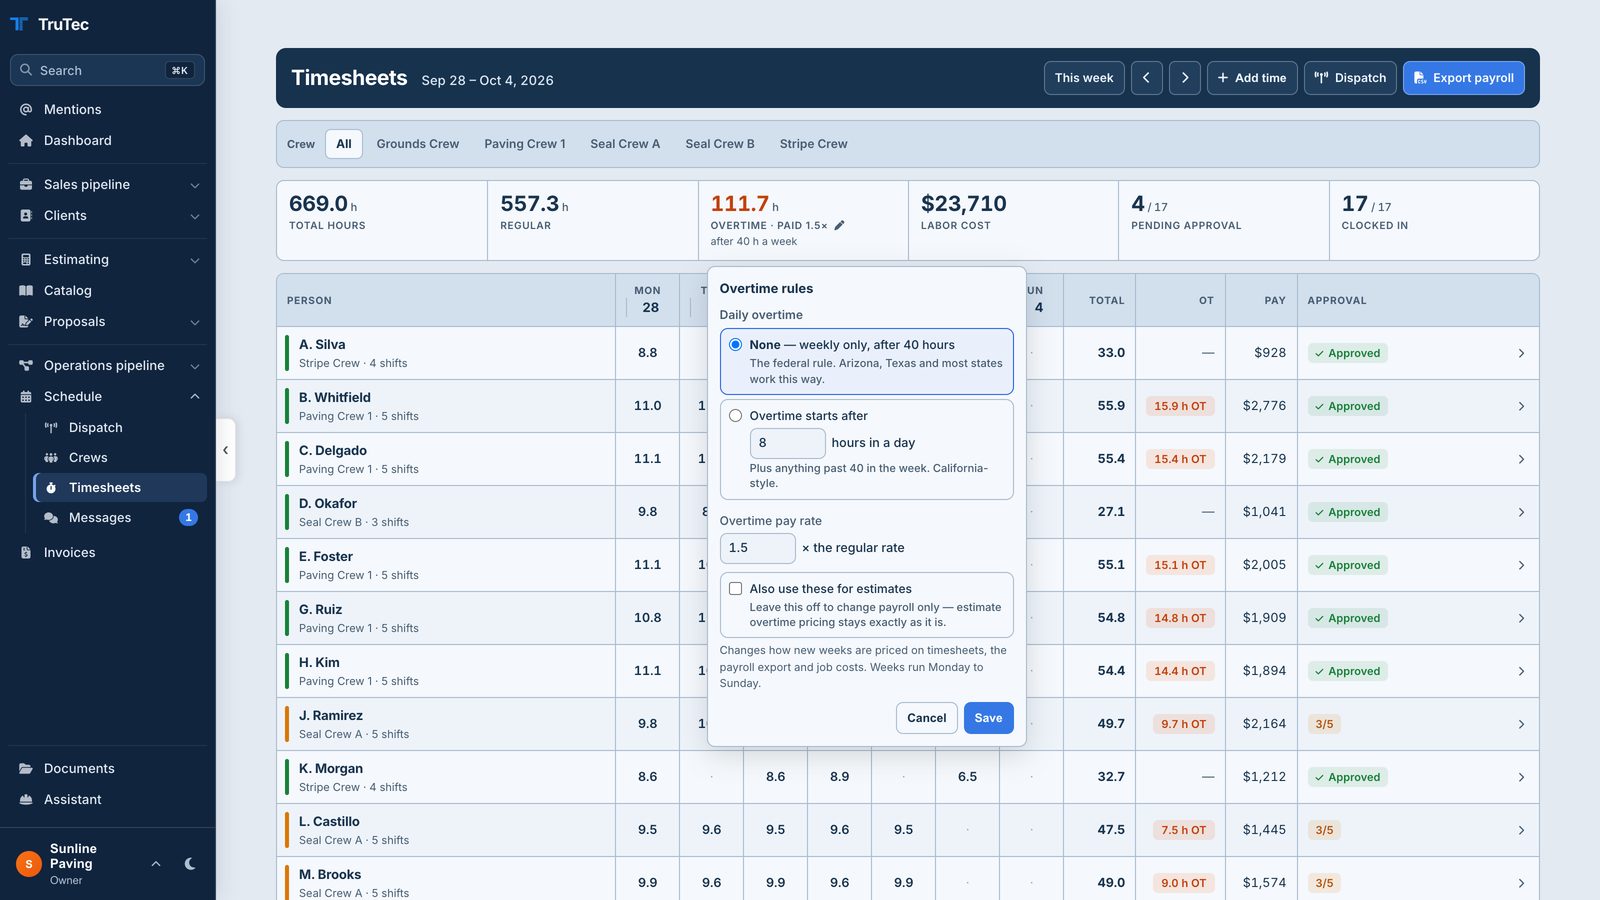Click the Add time button
This screenshot has width=1600, height=900.
coord(1252,78)
